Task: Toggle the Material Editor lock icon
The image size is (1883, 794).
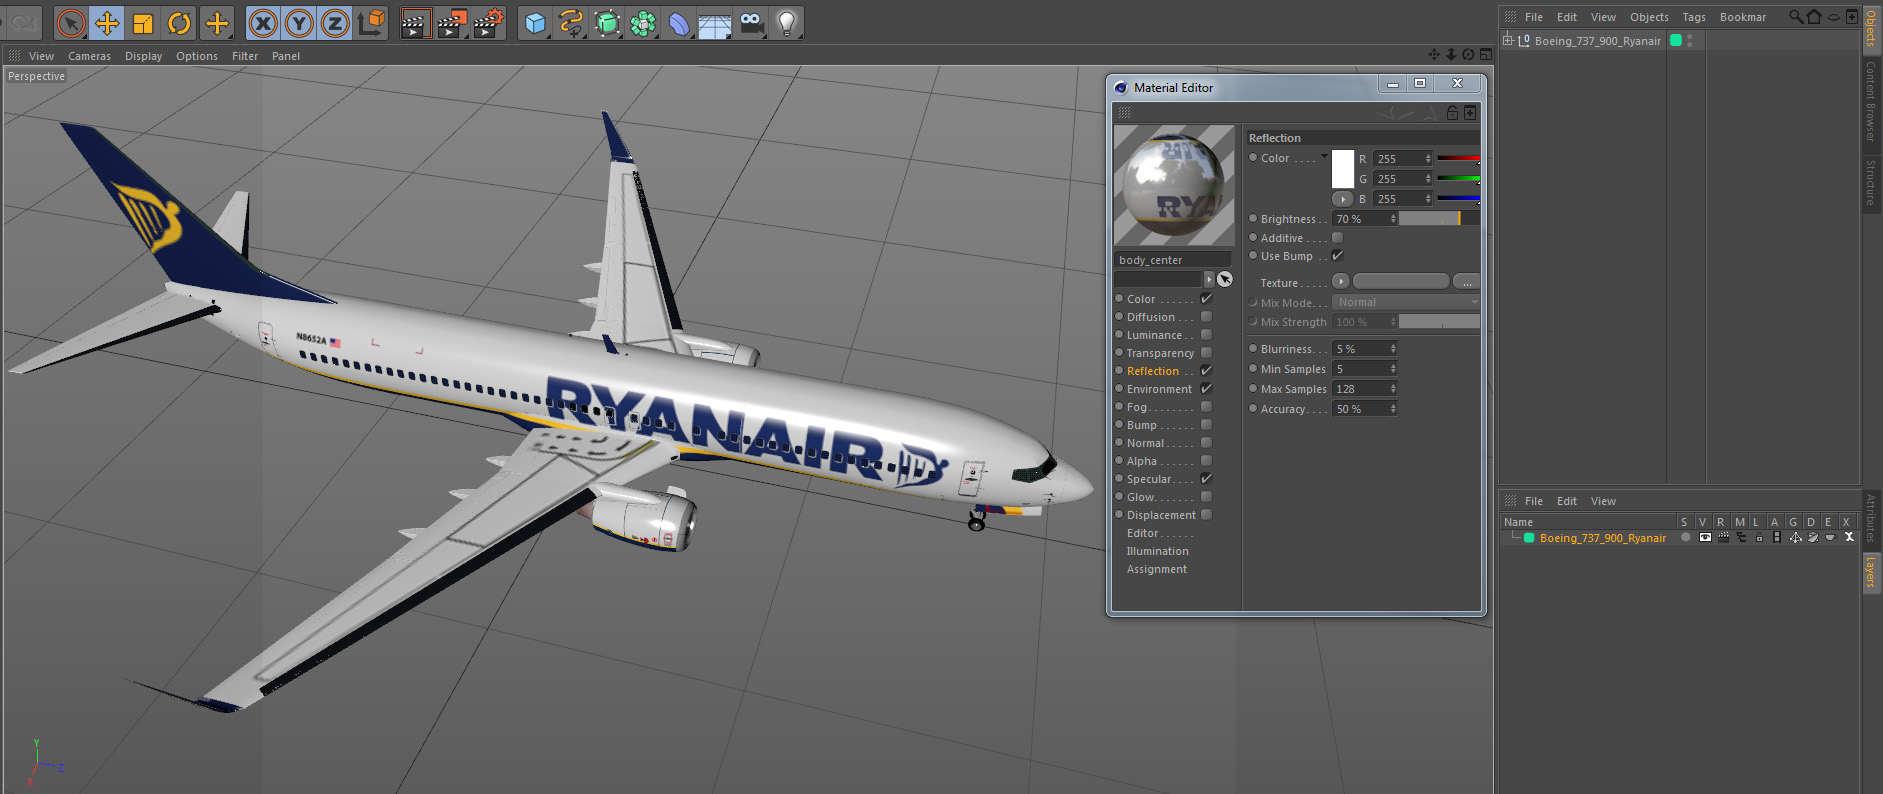Action: coord(1452,113)
